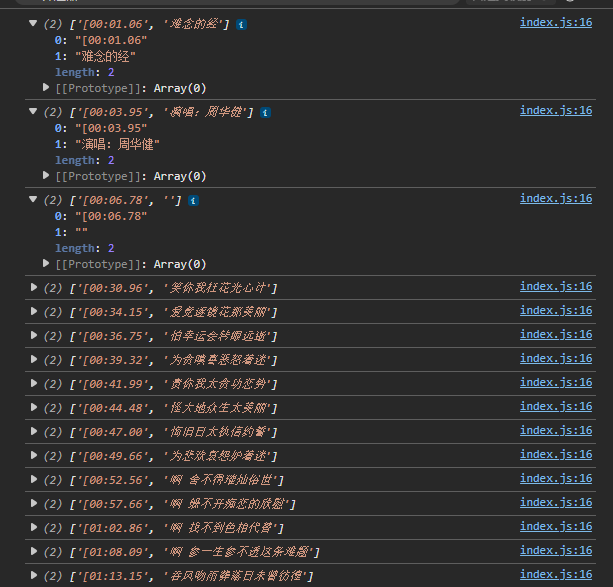Open index.js:16 link for the 00:30.96 log
Viewport: 613px width, 587px height.
(x=556, y=287)
